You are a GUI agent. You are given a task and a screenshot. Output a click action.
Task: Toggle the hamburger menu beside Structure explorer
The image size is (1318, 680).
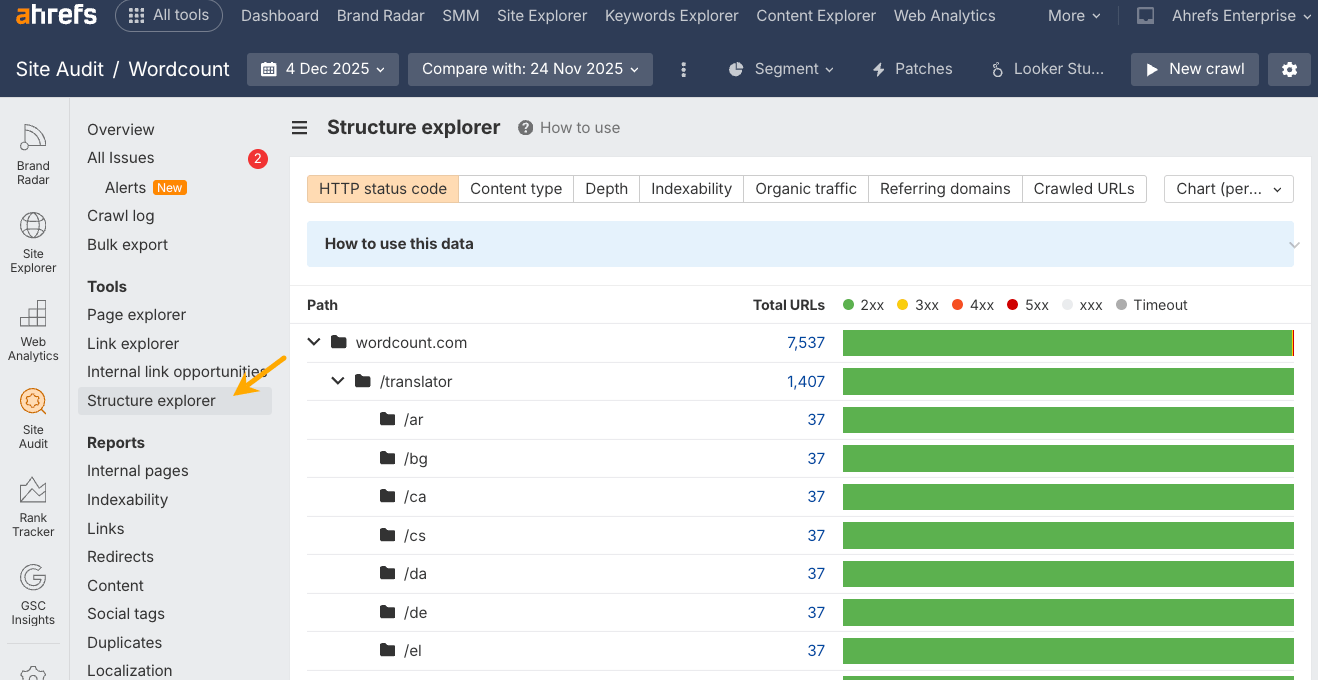pyautogui.click(x=299, y=128)
